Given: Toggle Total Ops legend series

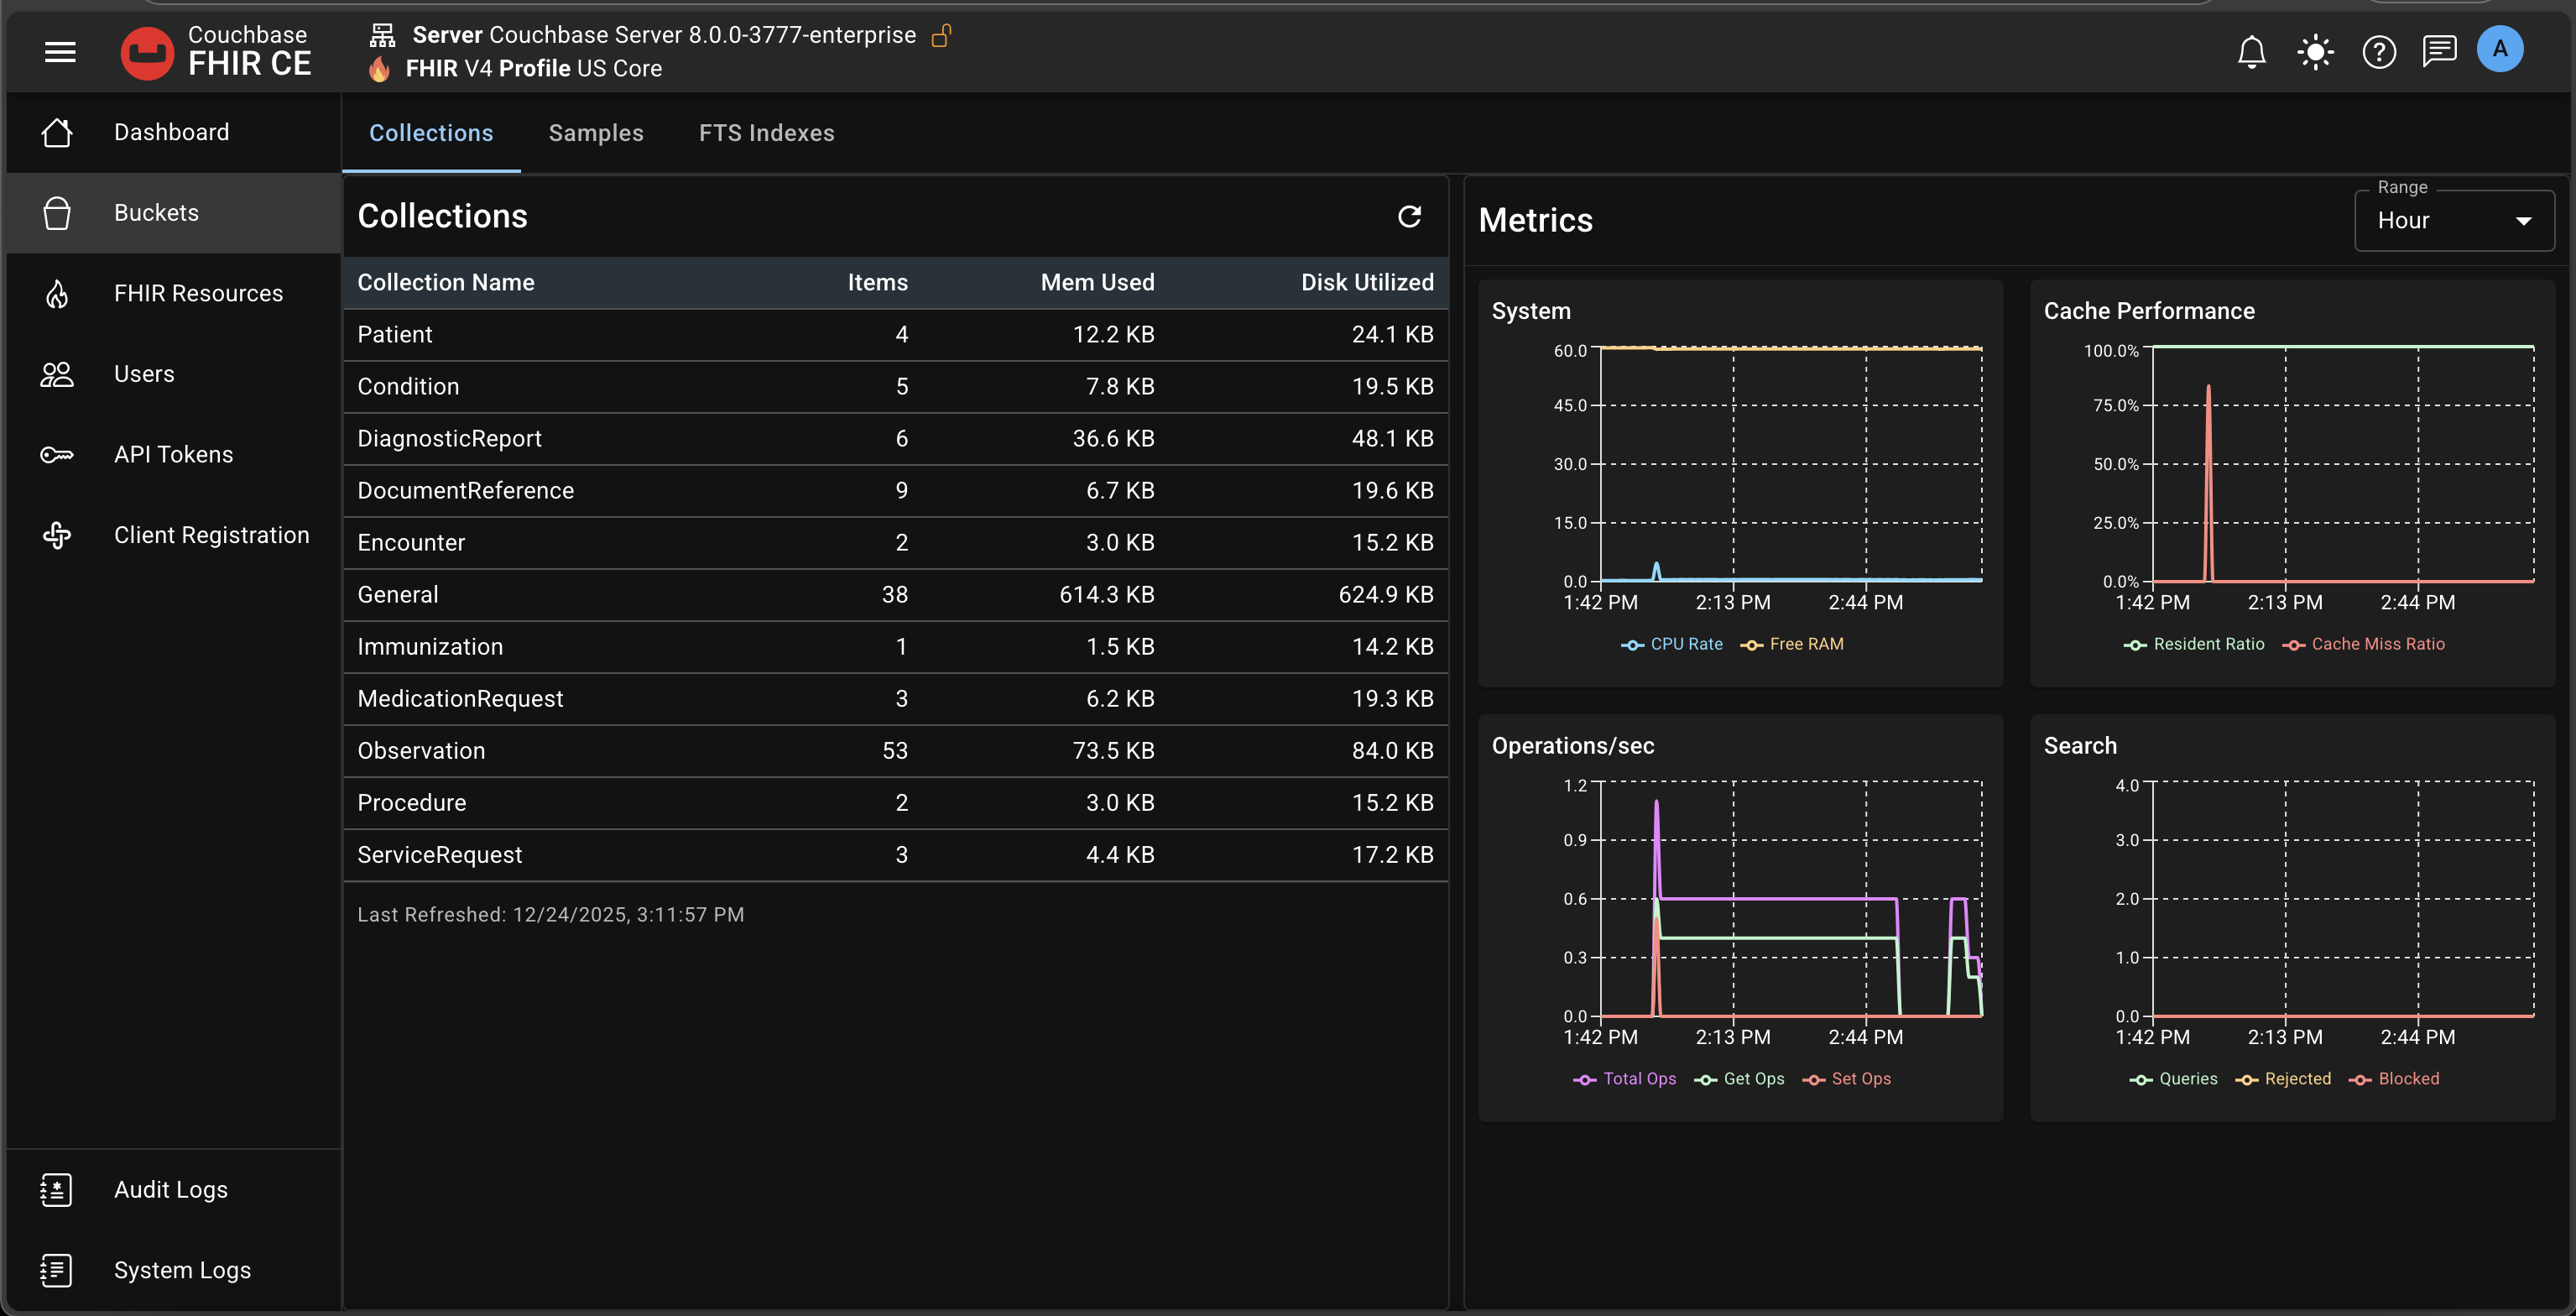Looking at the screenshot, I should tap(1626, 1078).
